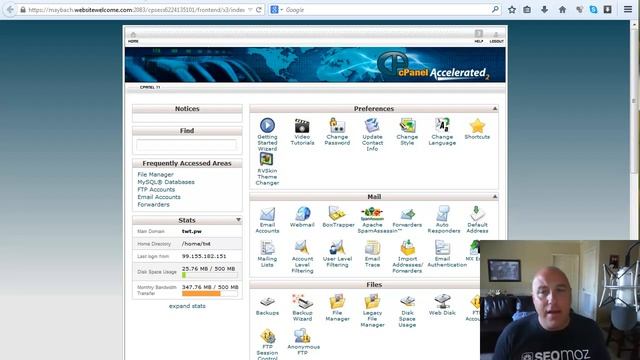The width and height of the screenshot is (640, 360).
Task: Open Mailing Lists
Action: (267, 248)
